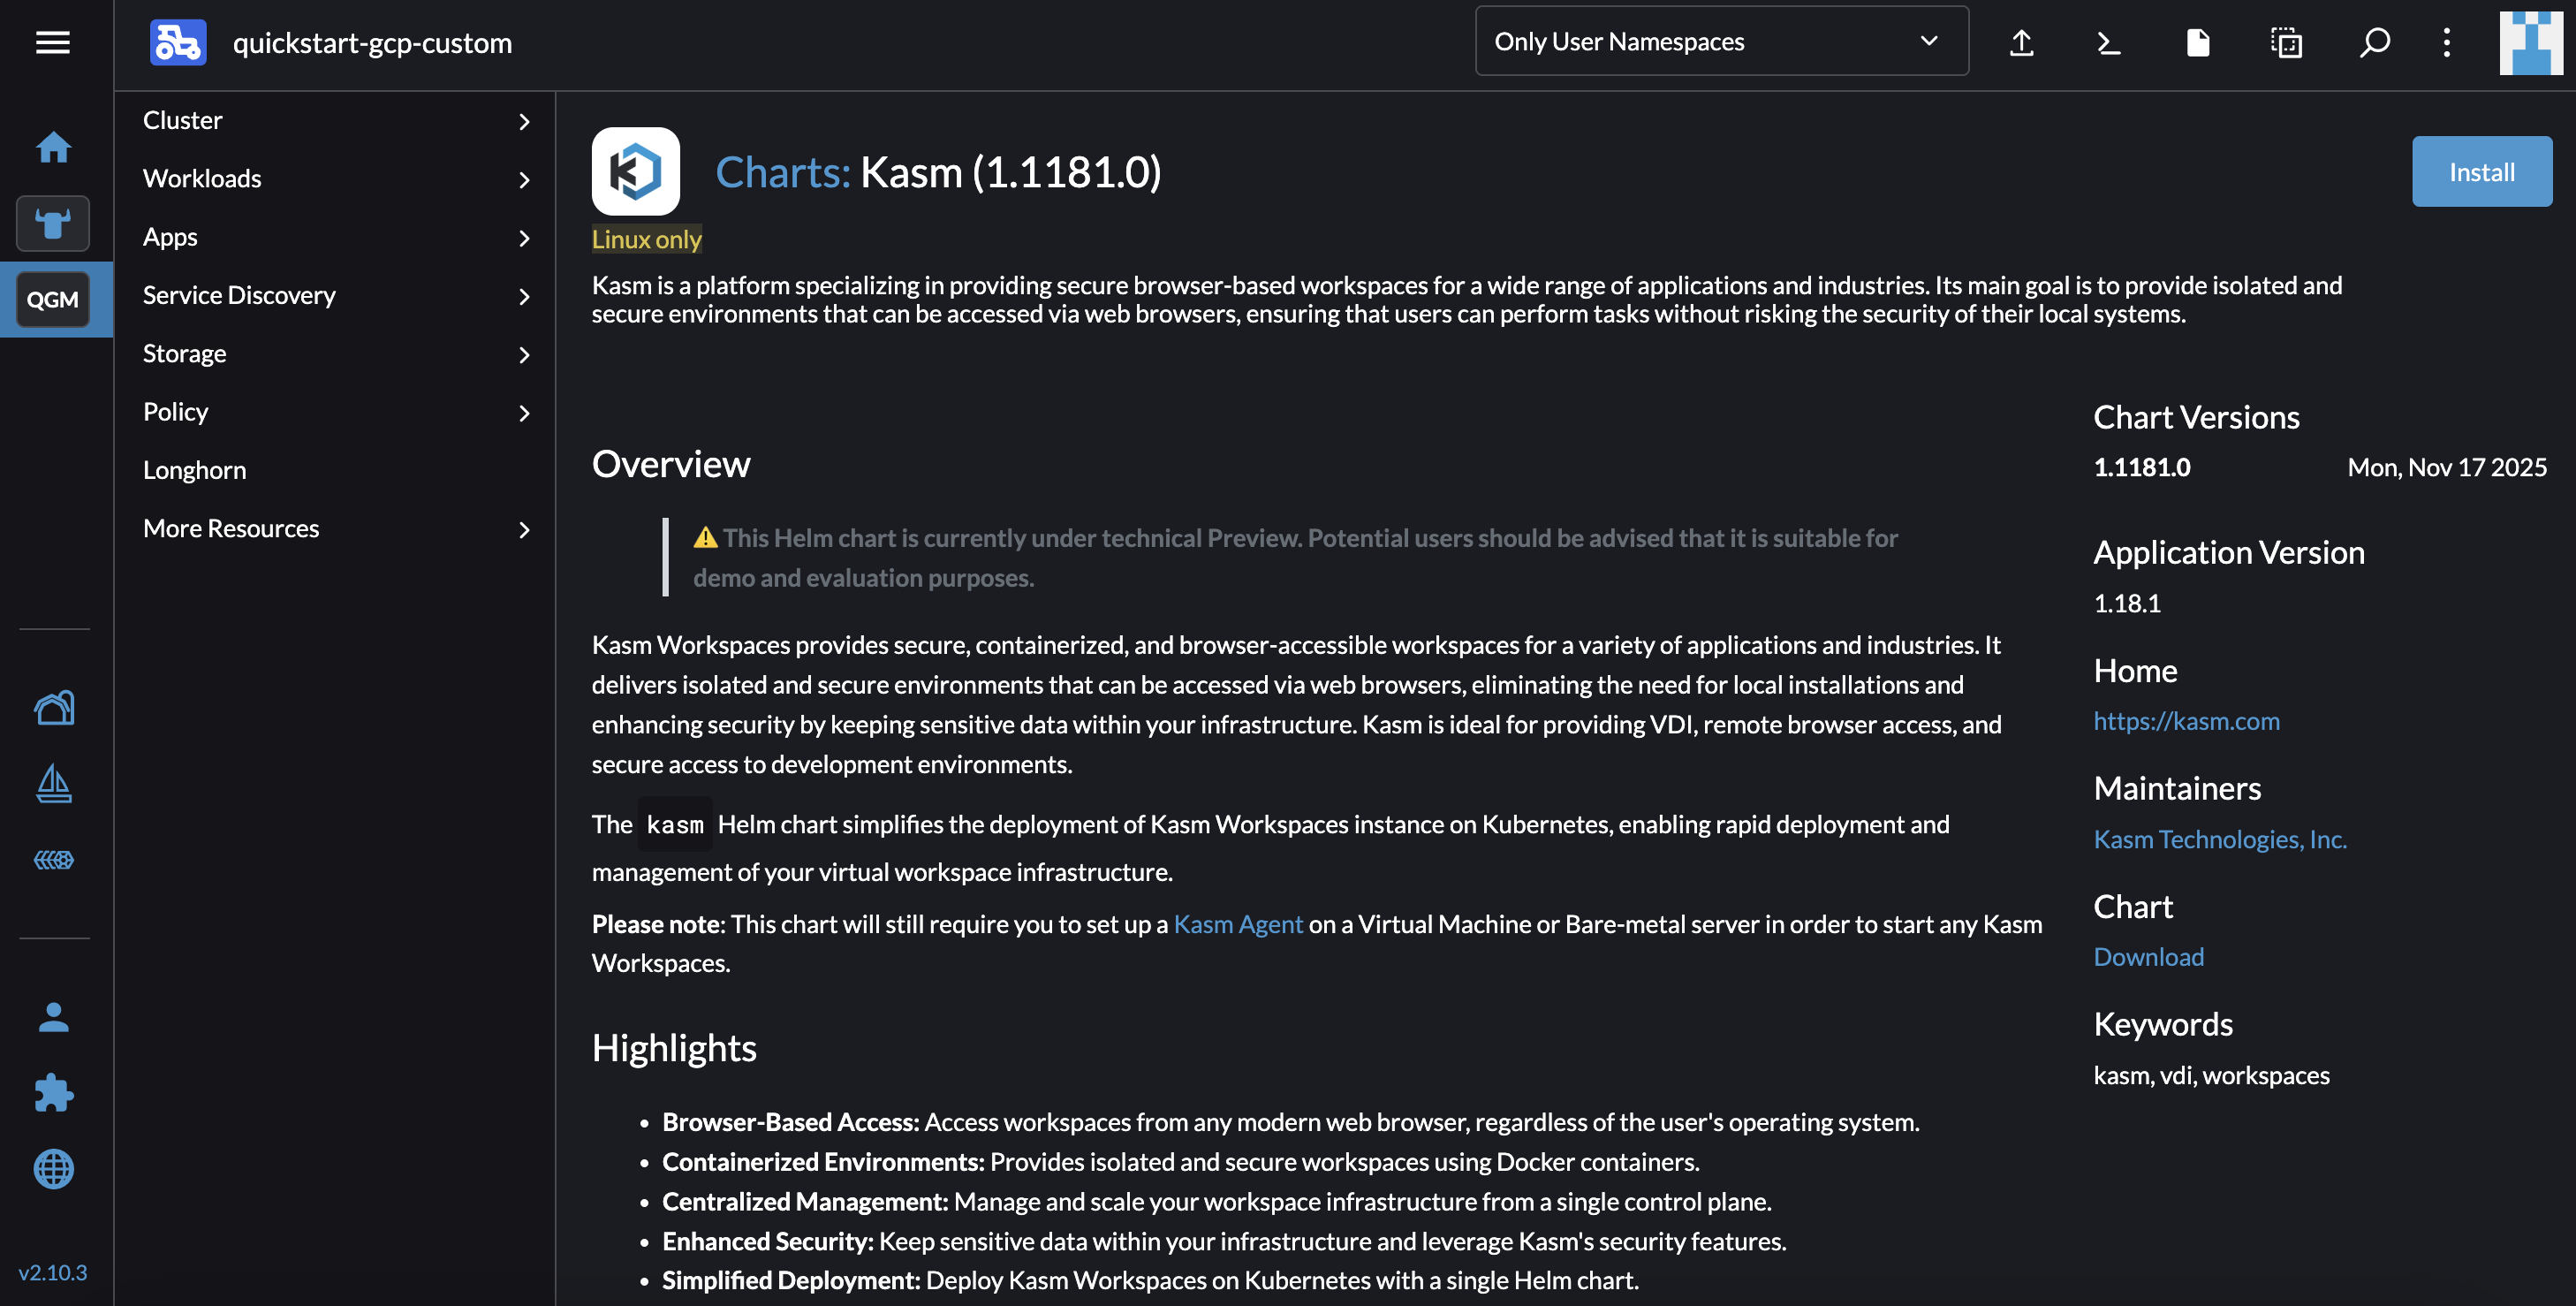Click the Import YAML upload icon
Screen dimensions: 2576x1306
pyautogui.click(x=2021, y=42)
